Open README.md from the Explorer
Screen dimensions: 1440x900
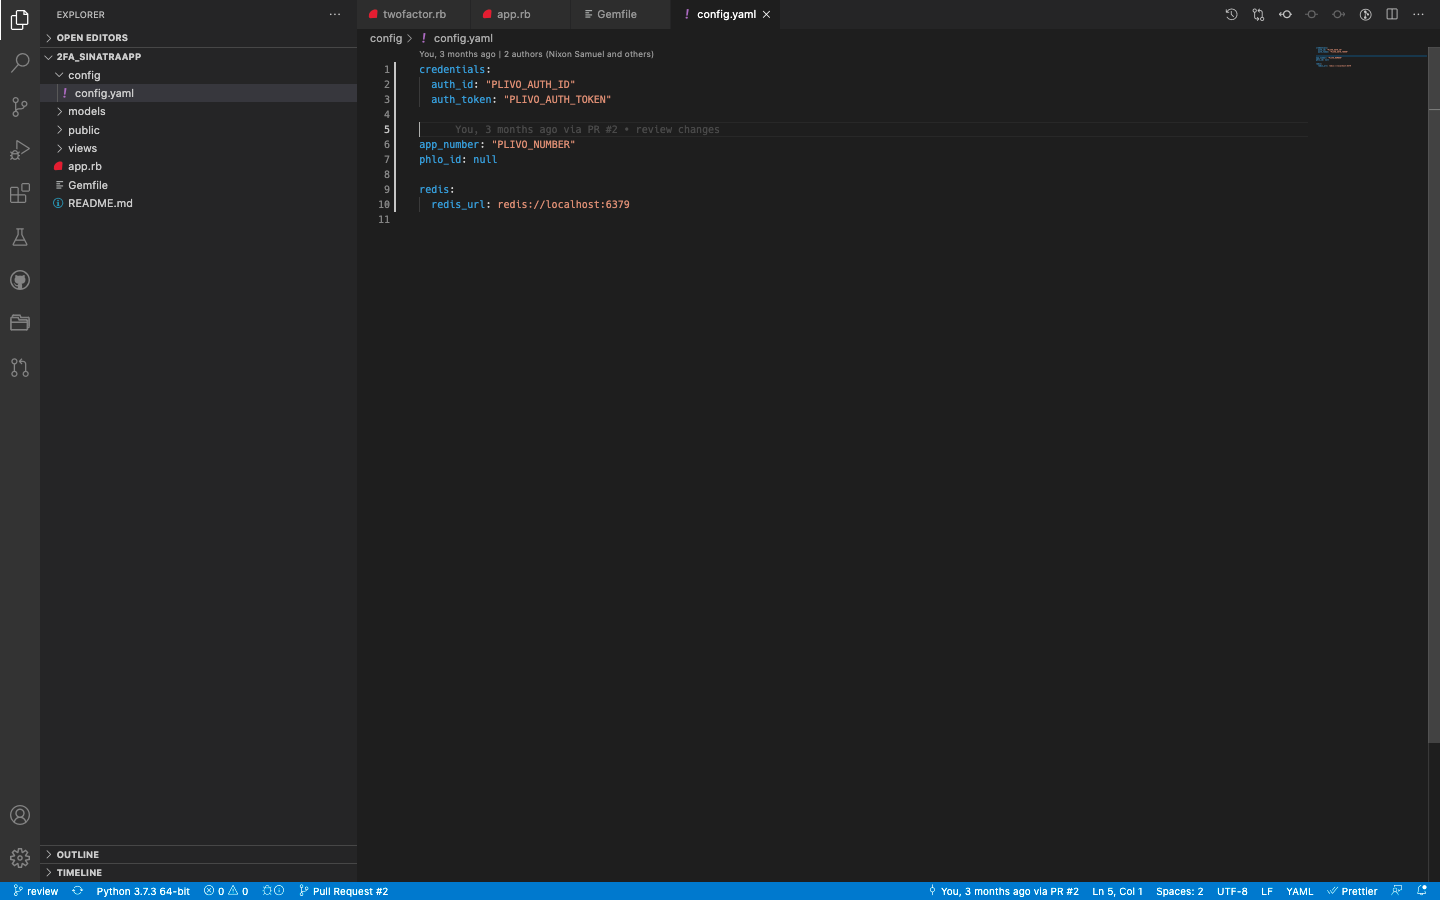point(101,203)
